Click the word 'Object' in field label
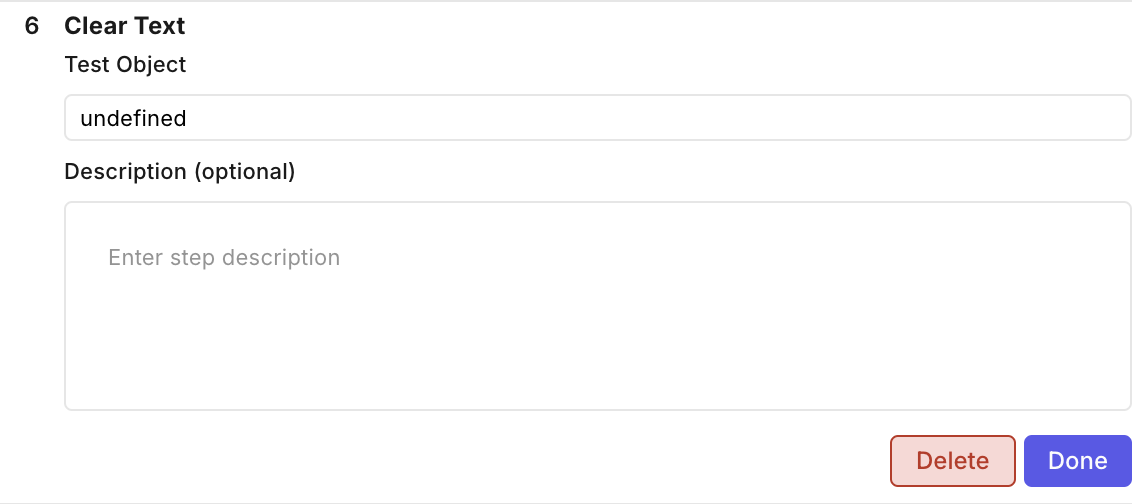Screen dimensions: 1148x504 [x=151, y=64]
